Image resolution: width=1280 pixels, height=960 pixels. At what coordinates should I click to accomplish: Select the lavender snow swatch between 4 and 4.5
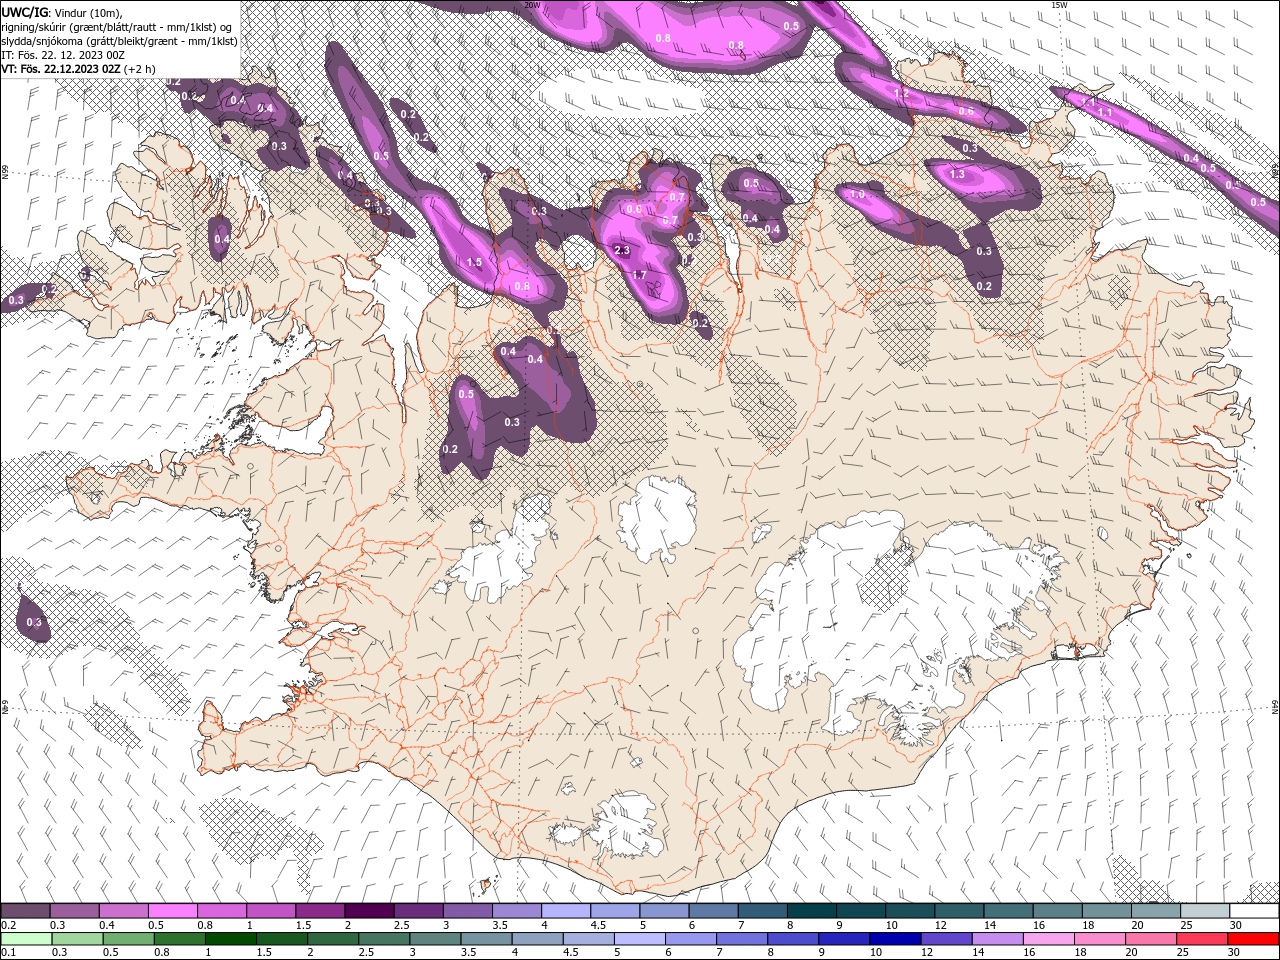(x=565, y=911)
